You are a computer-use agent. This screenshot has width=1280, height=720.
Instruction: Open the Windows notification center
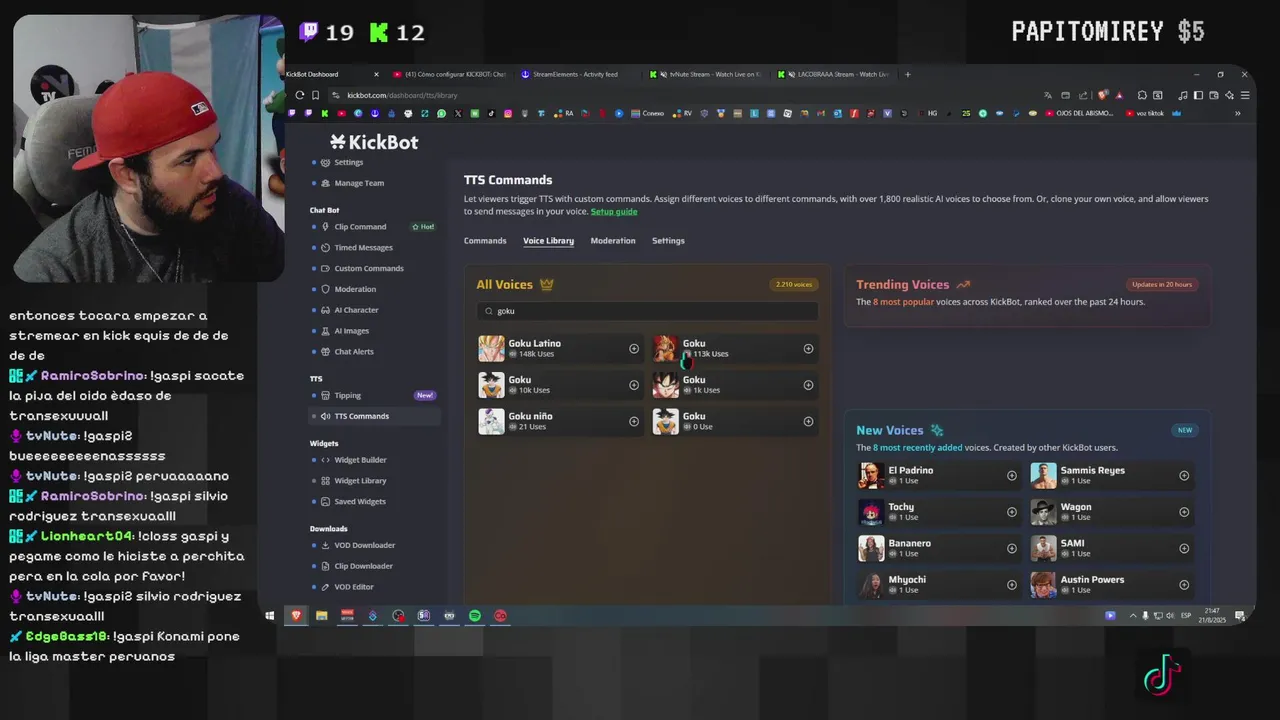(x=1240, y=615)
